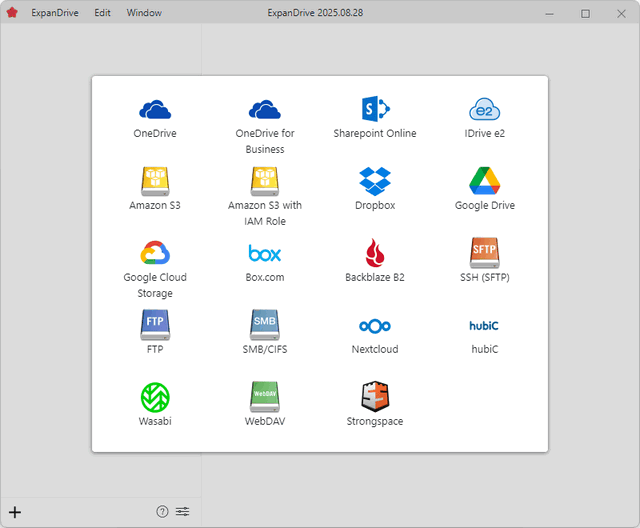The width and height of the screenshot is (640, 528).
Task: Pick the Sharepoint Online icon
Action: [375, 109]
